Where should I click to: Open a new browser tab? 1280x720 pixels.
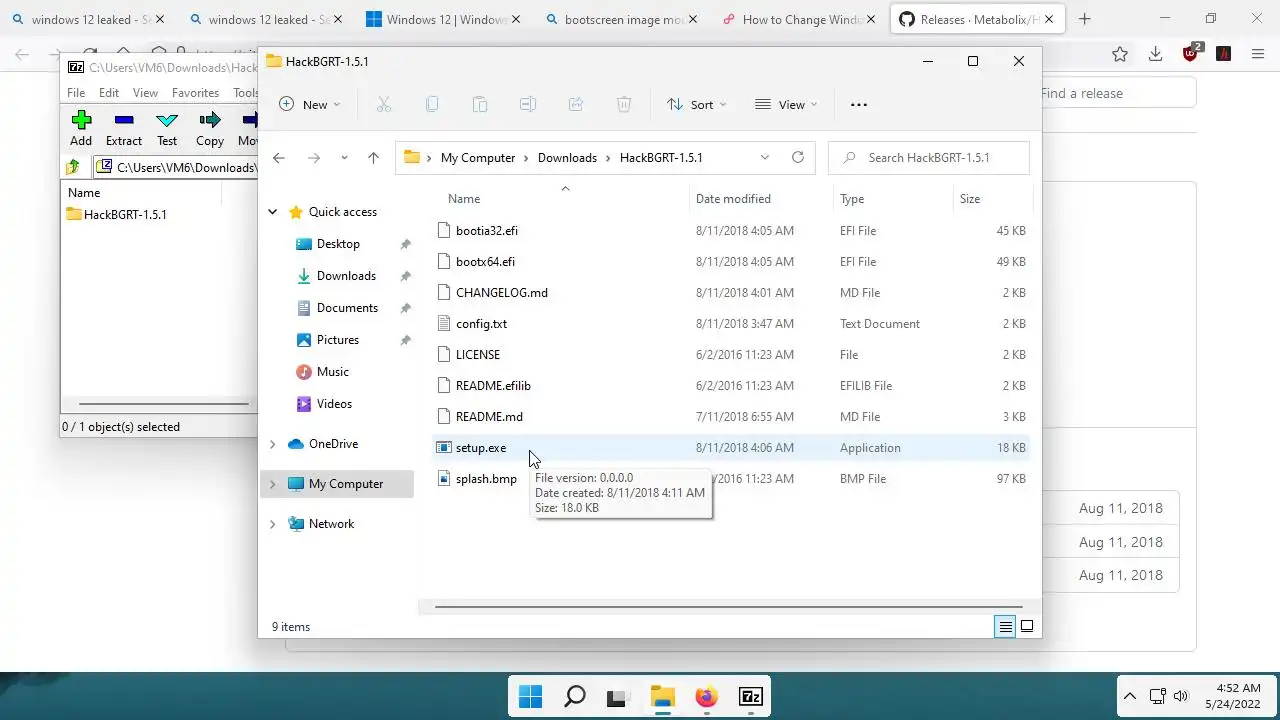[1085, 19]
